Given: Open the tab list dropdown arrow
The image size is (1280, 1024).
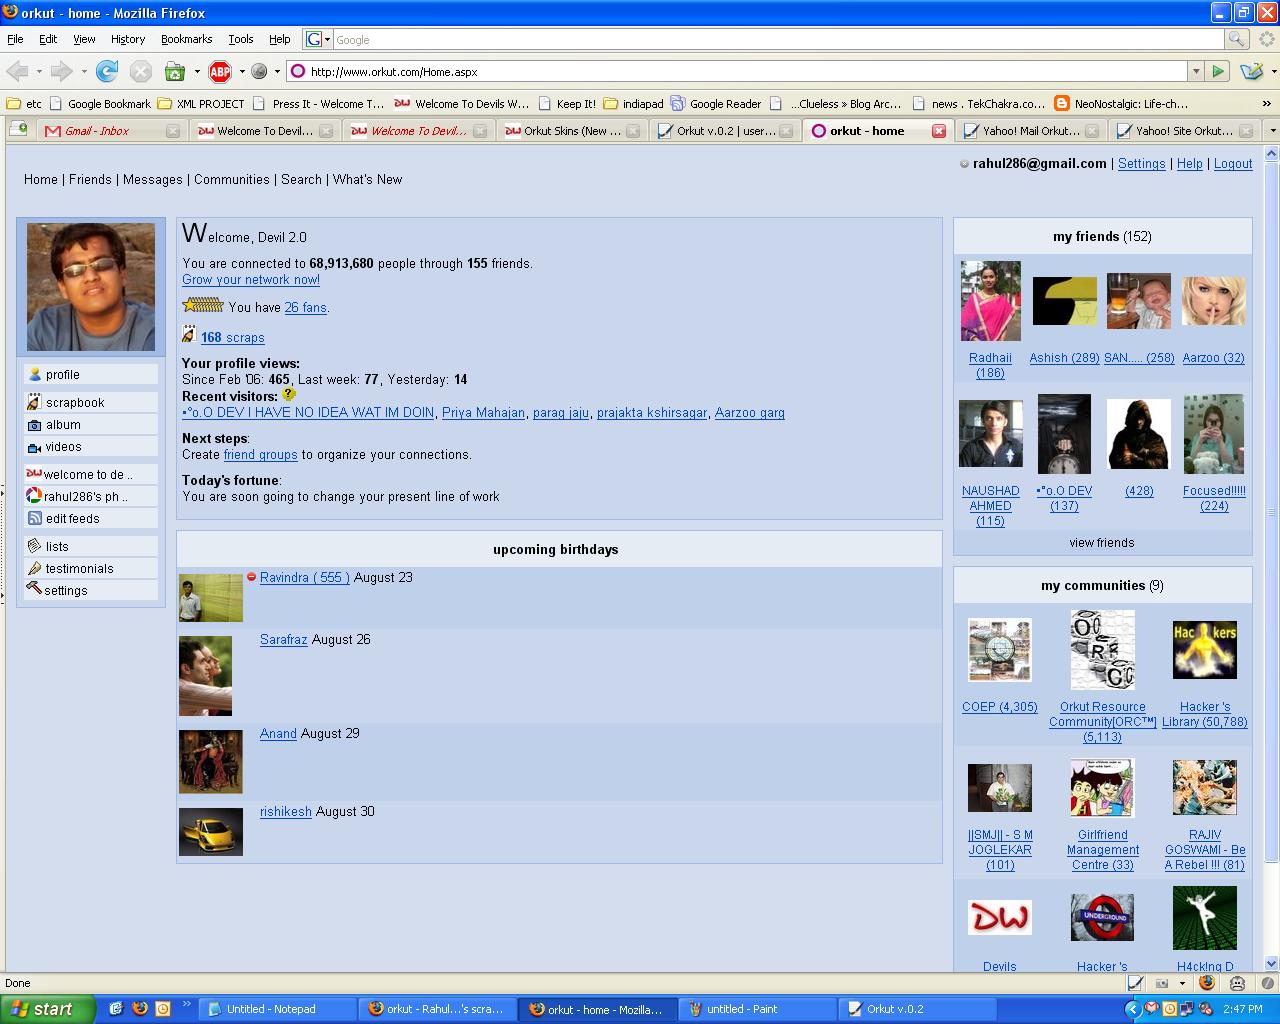Looking at the screenshot, I should (x=1272, y=130).
